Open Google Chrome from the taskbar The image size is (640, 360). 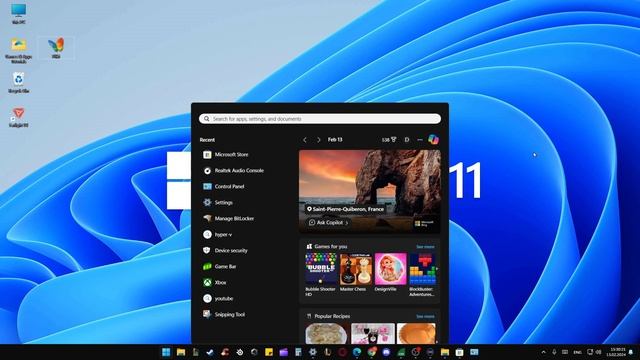tap(371, 352)
